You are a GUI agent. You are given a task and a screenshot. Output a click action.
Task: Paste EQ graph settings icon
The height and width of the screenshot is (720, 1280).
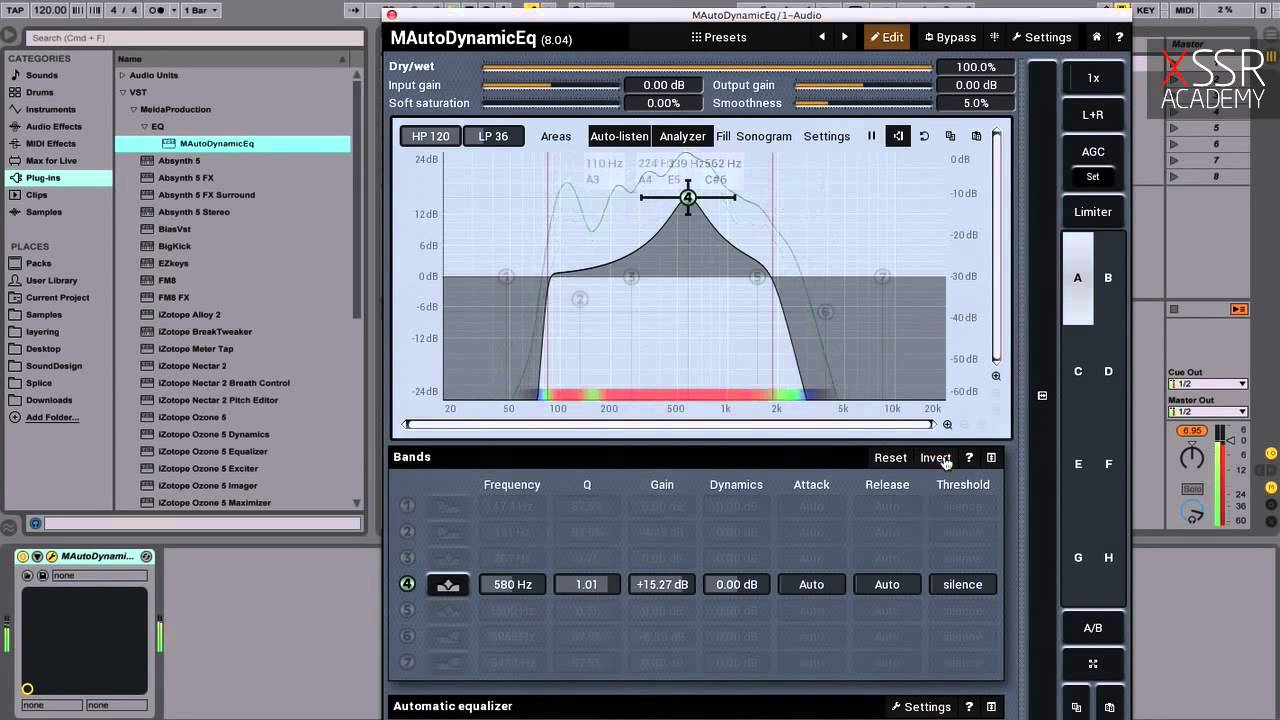[x=976, y=136]
